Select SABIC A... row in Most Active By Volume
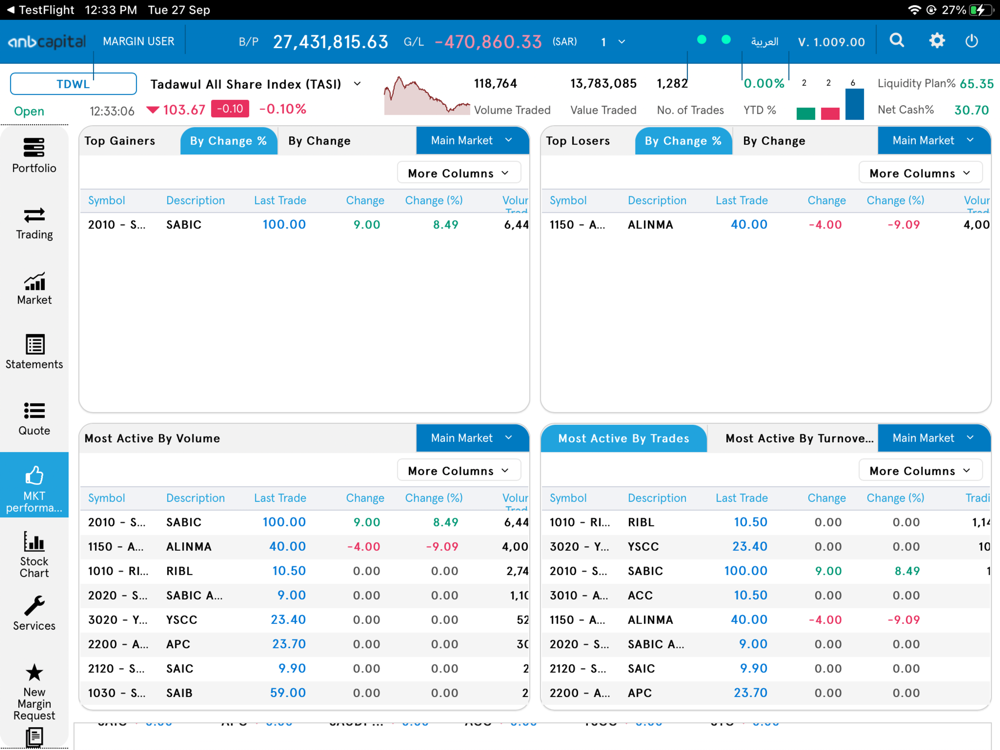This screenshot has width=1000, height=750. (304, 595)
